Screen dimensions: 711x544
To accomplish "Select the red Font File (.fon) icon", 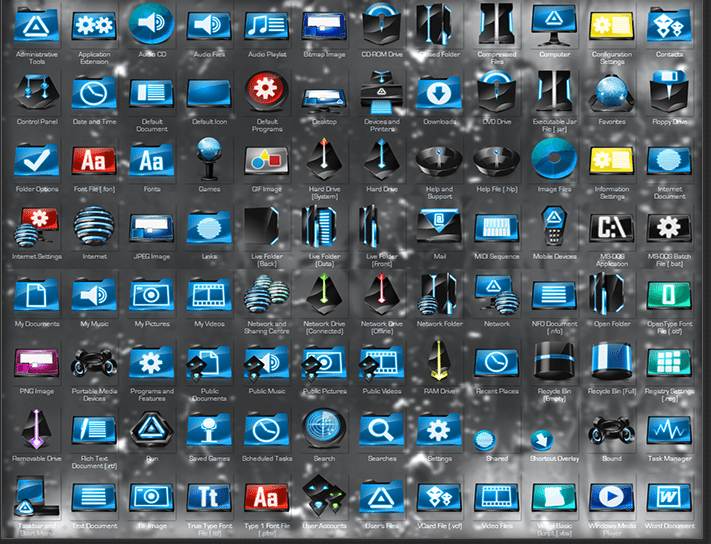I will point(94,160).
